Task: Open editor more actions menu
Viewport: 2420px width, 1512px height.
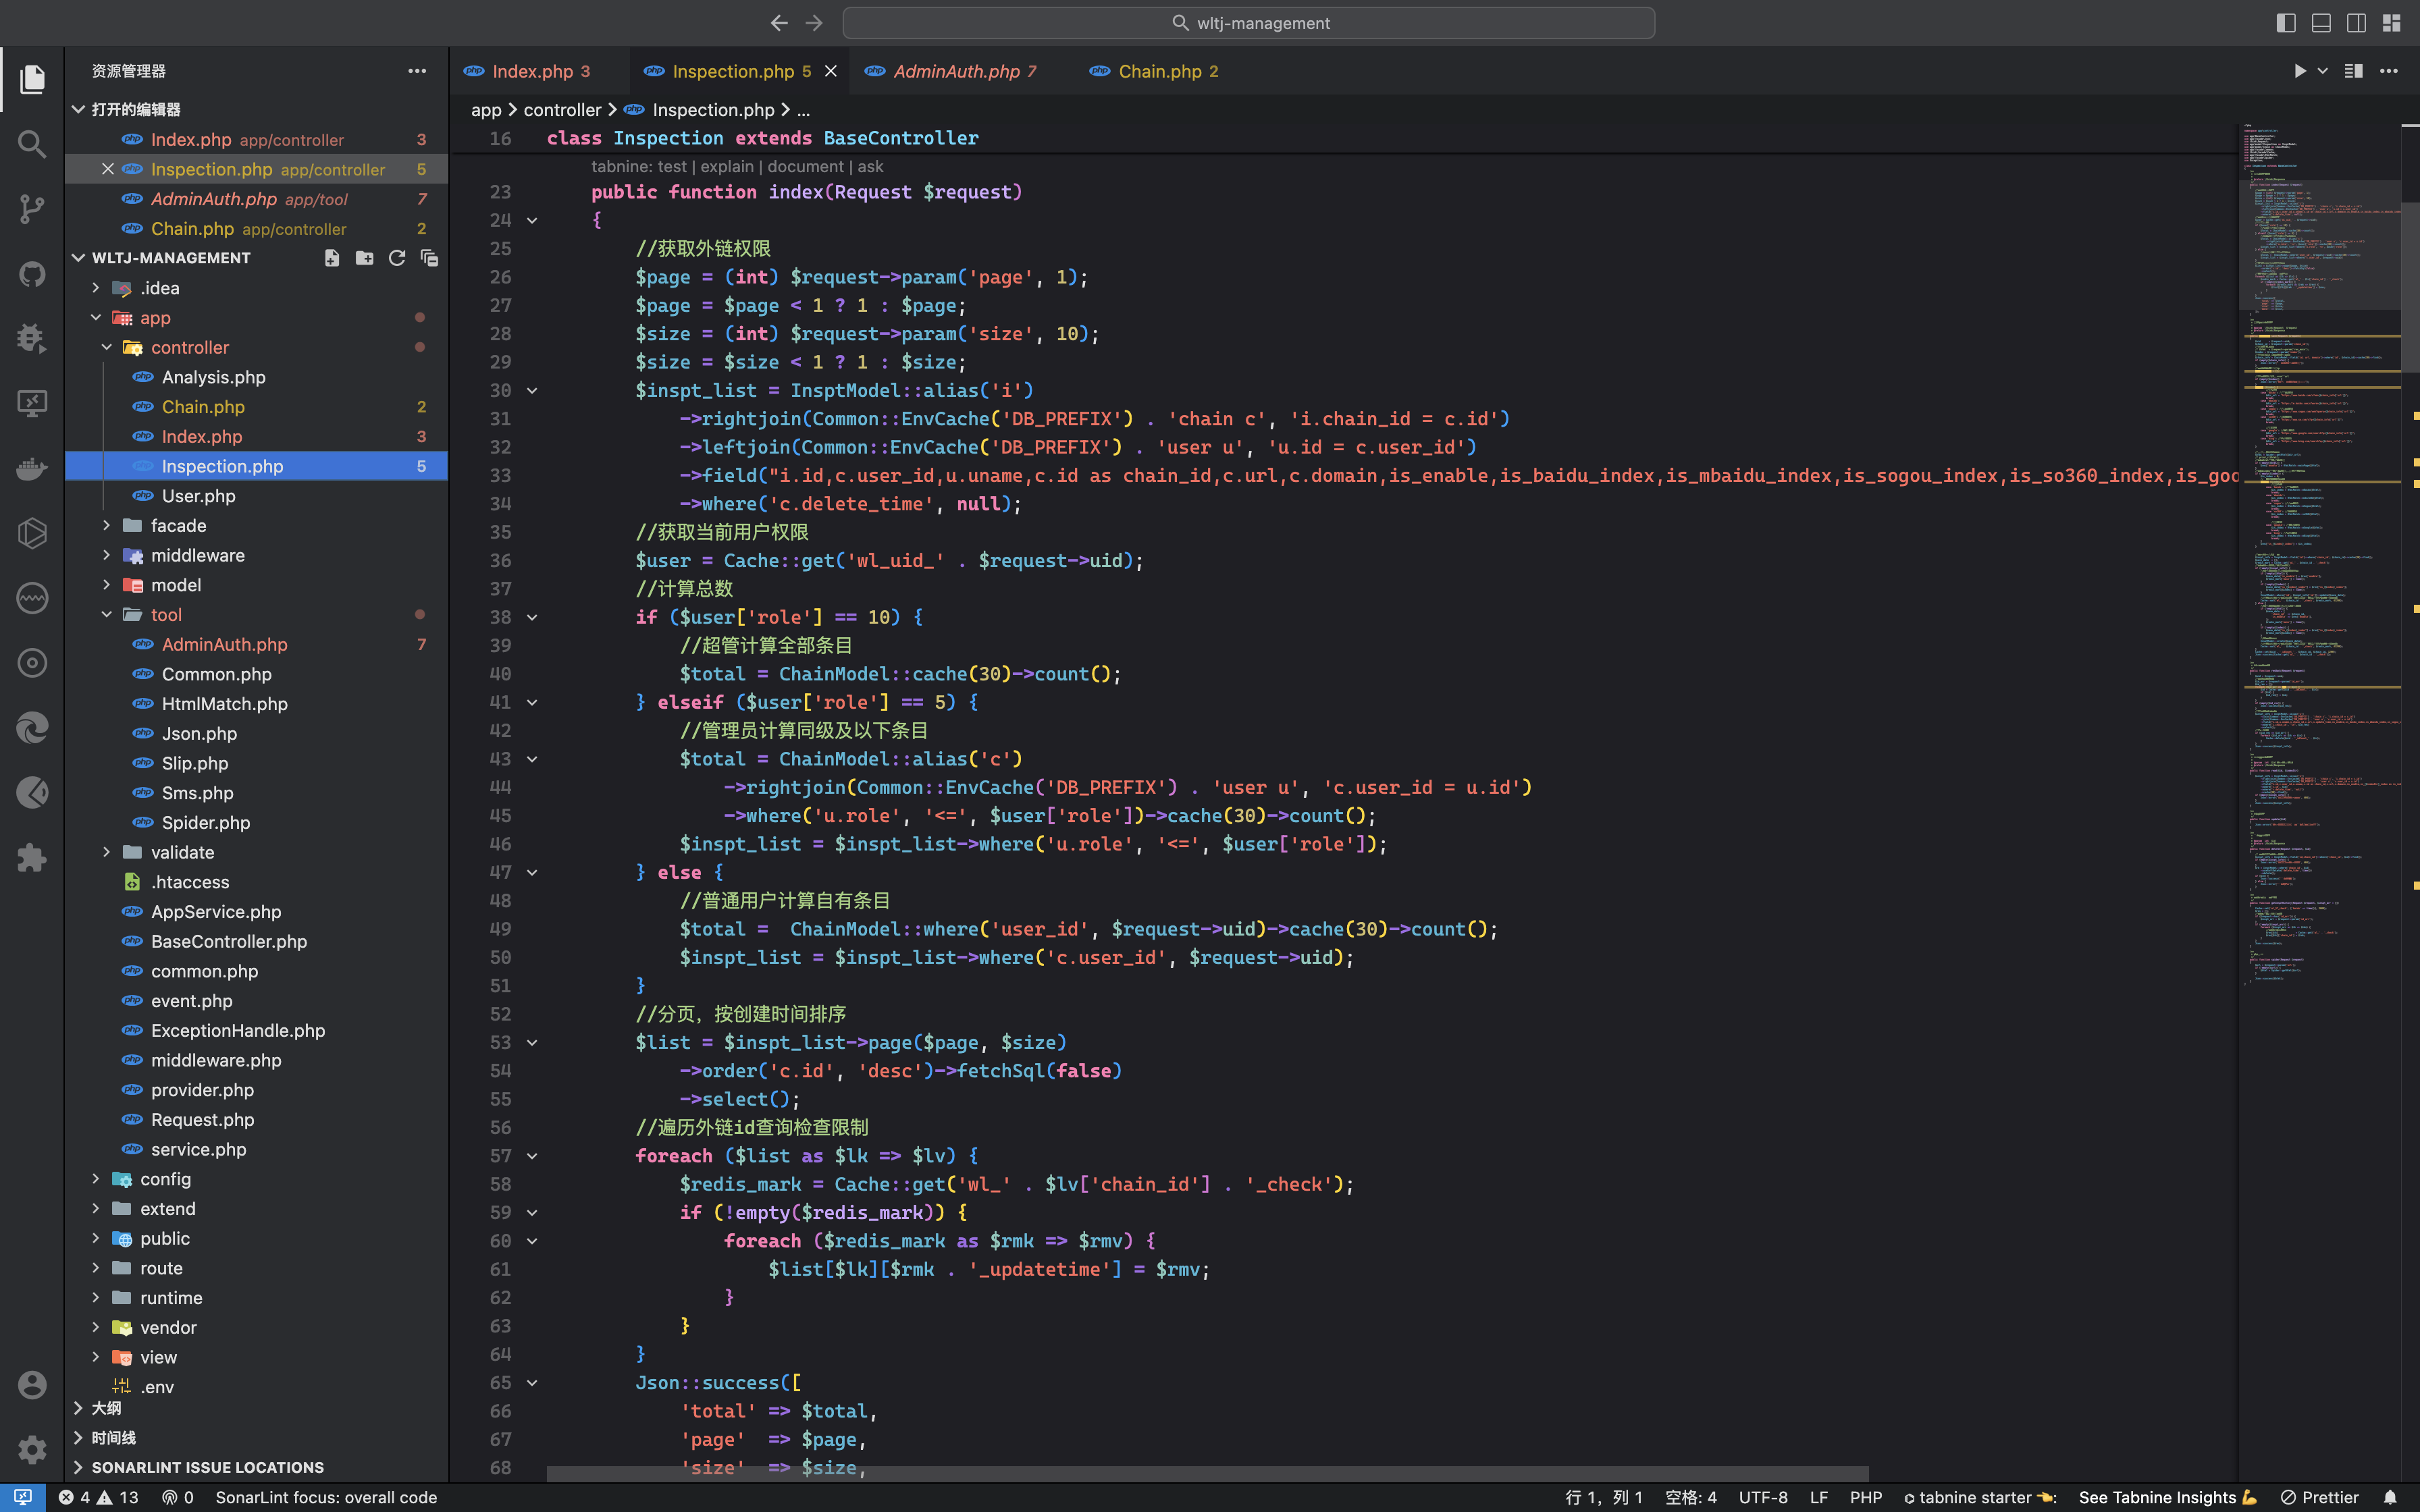Action: (x=2389, y=71)
